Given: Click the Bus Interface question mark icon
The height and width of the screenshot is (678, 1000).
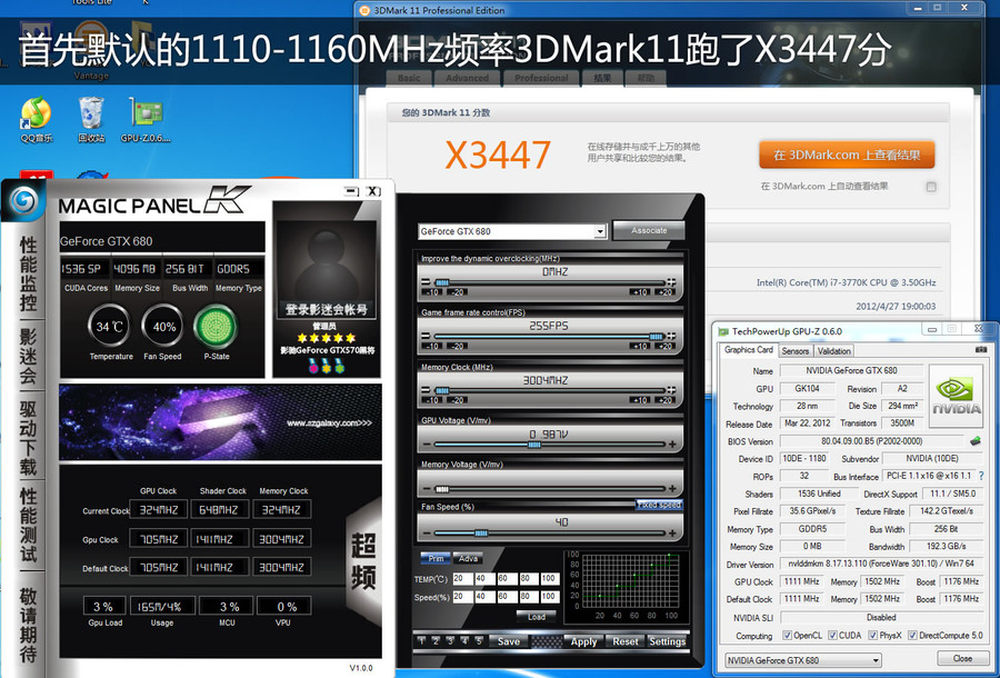Looking at the screenshot, I should pyautogui.click(x=981, y=476).
